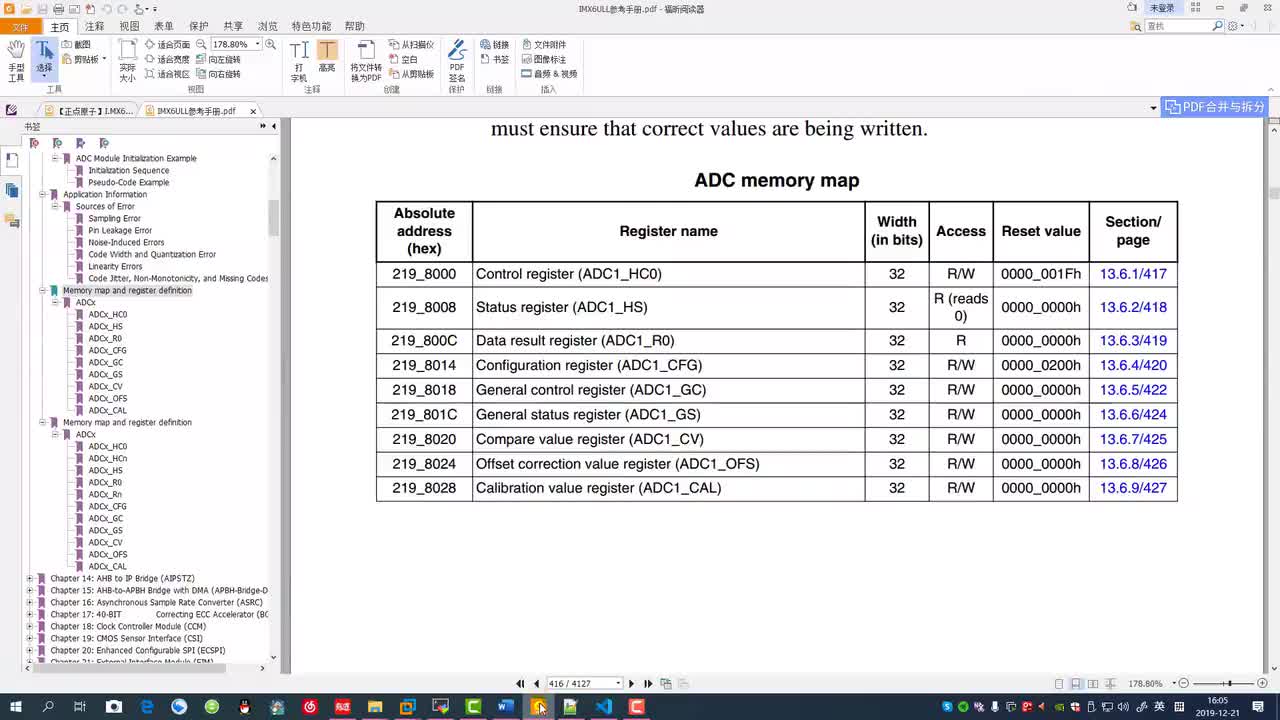Expand Chapter 19: CMOS Sensor Interface
The height and width of the screenshot is (720, 1280).
30,638
